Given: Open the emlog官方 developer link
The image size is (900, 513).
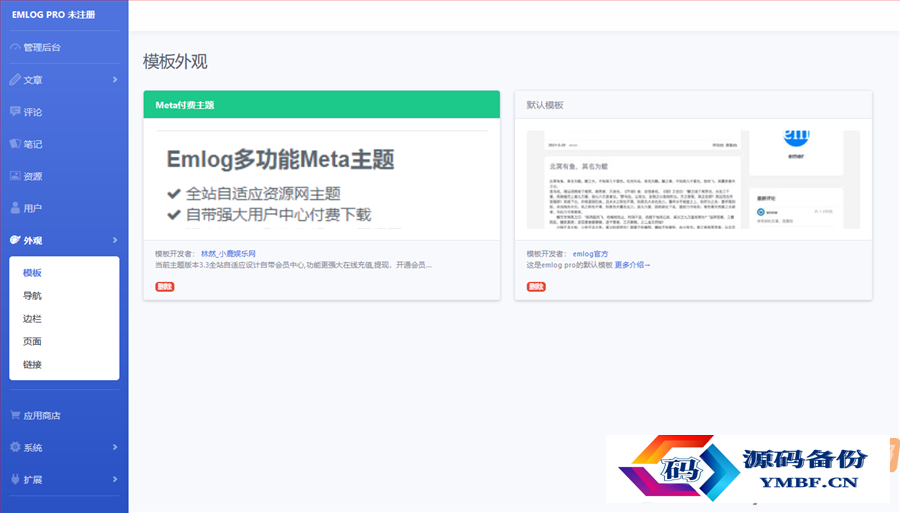Looking at the screenshot, I should pos(590,254).
